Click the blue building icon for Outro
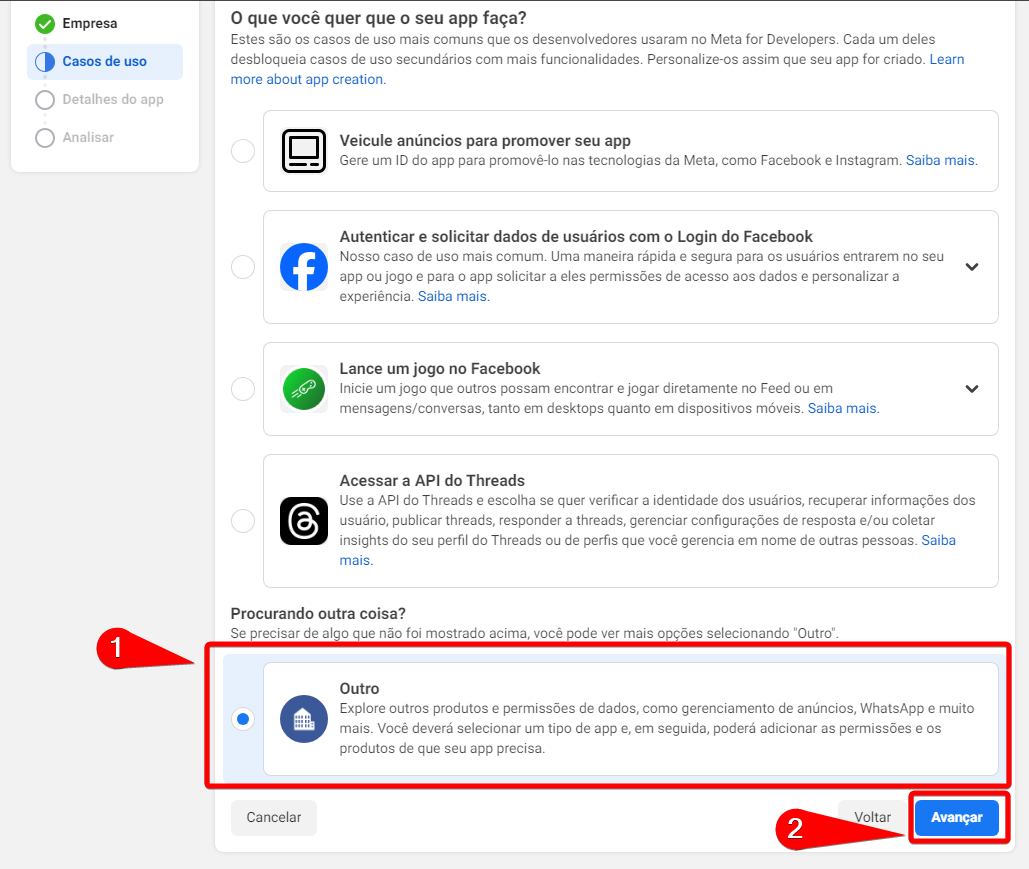 pyautogui.click(x=304, y=719)
